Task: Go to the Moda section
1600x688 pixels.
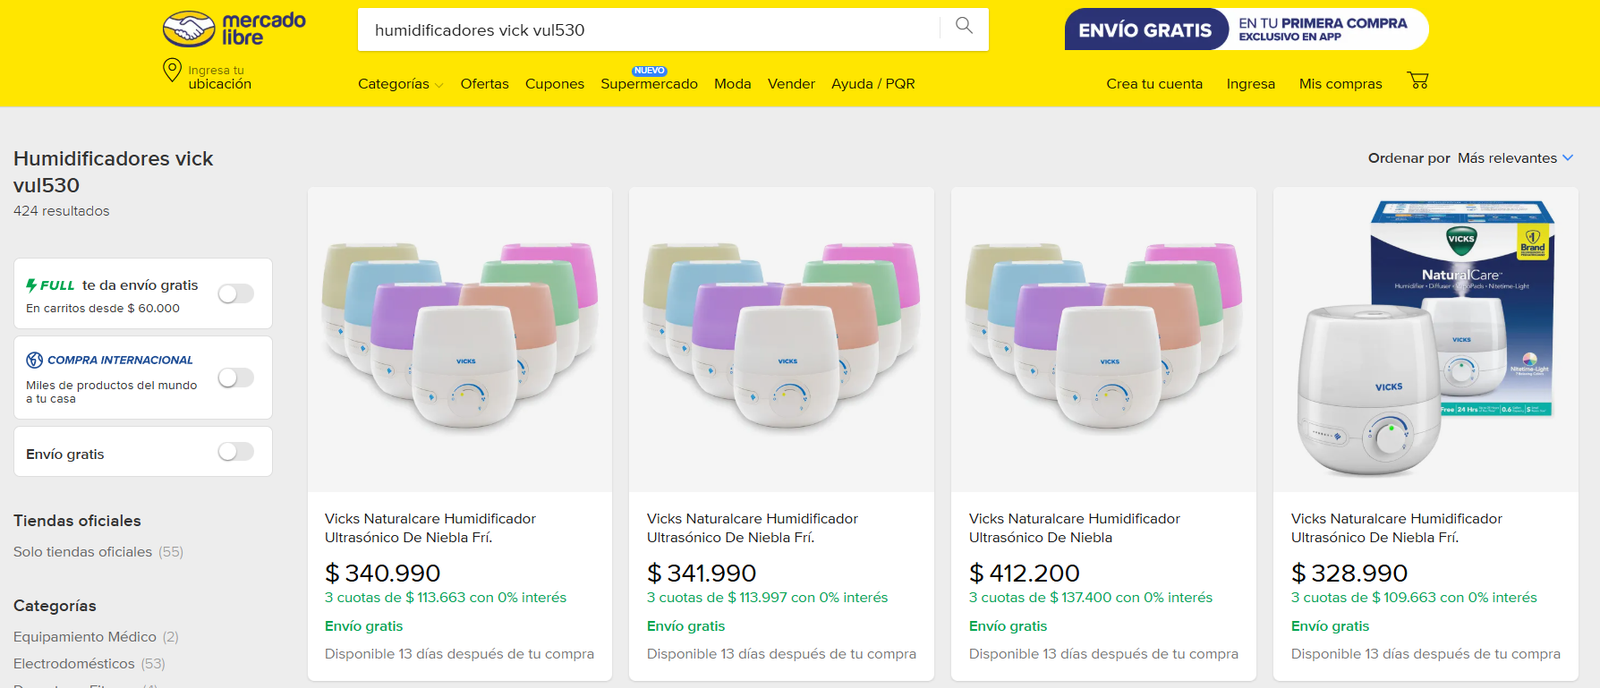Action: point(732,84)
